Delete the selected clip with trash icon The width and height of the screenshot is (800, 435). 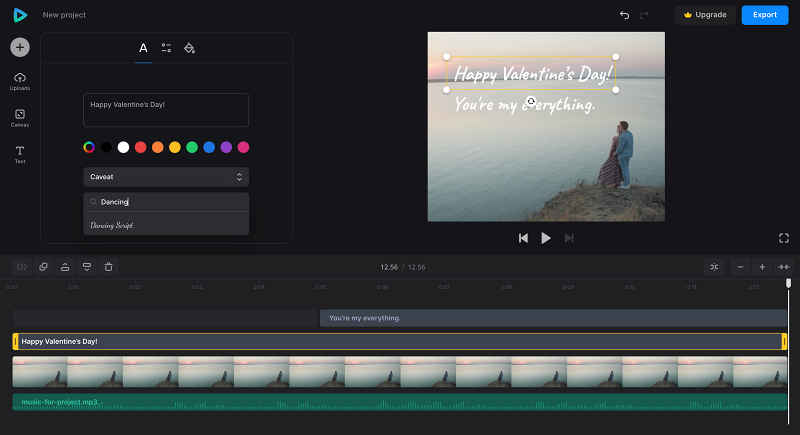pyautogui.click(x=108, y=267)
